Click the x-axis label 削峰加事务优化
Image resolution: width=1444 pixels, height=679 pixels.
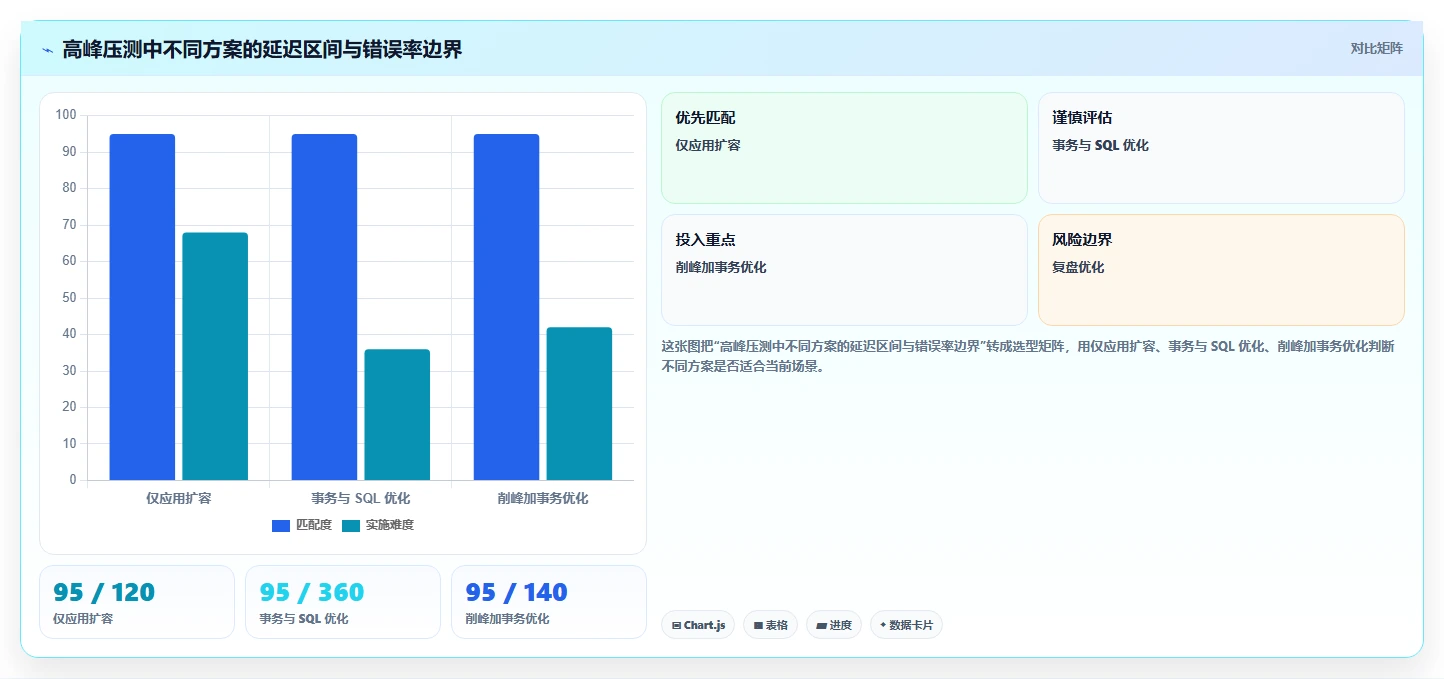(x=543, y=498)
